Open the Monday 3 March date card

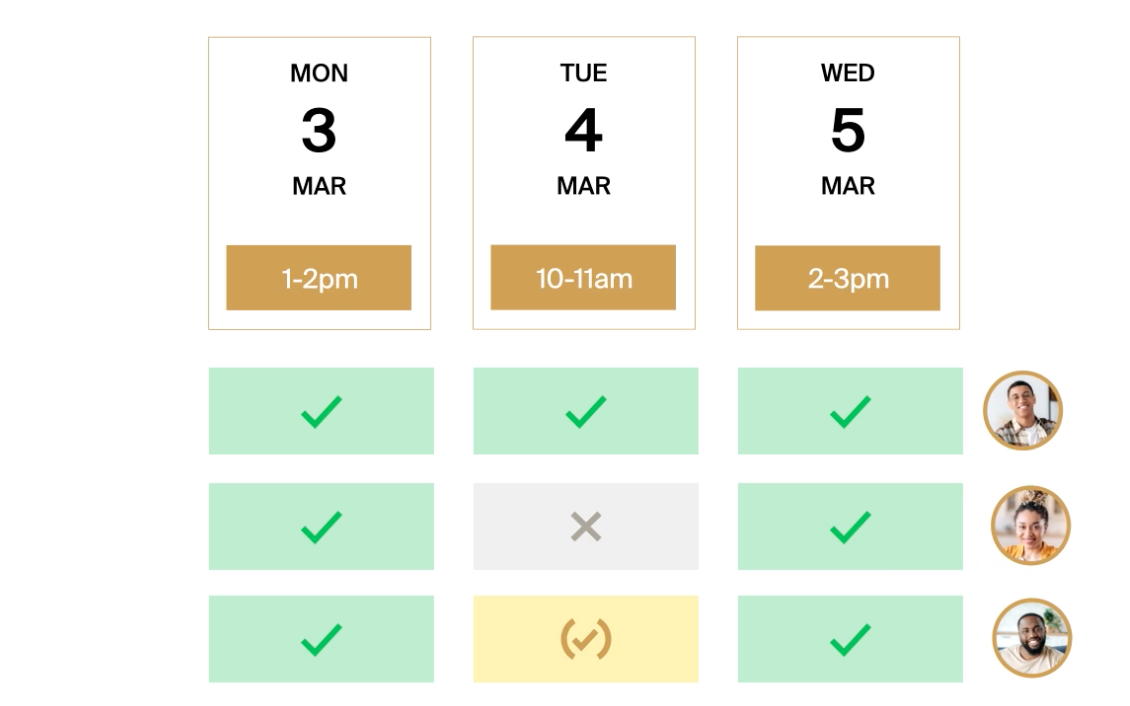319,130
